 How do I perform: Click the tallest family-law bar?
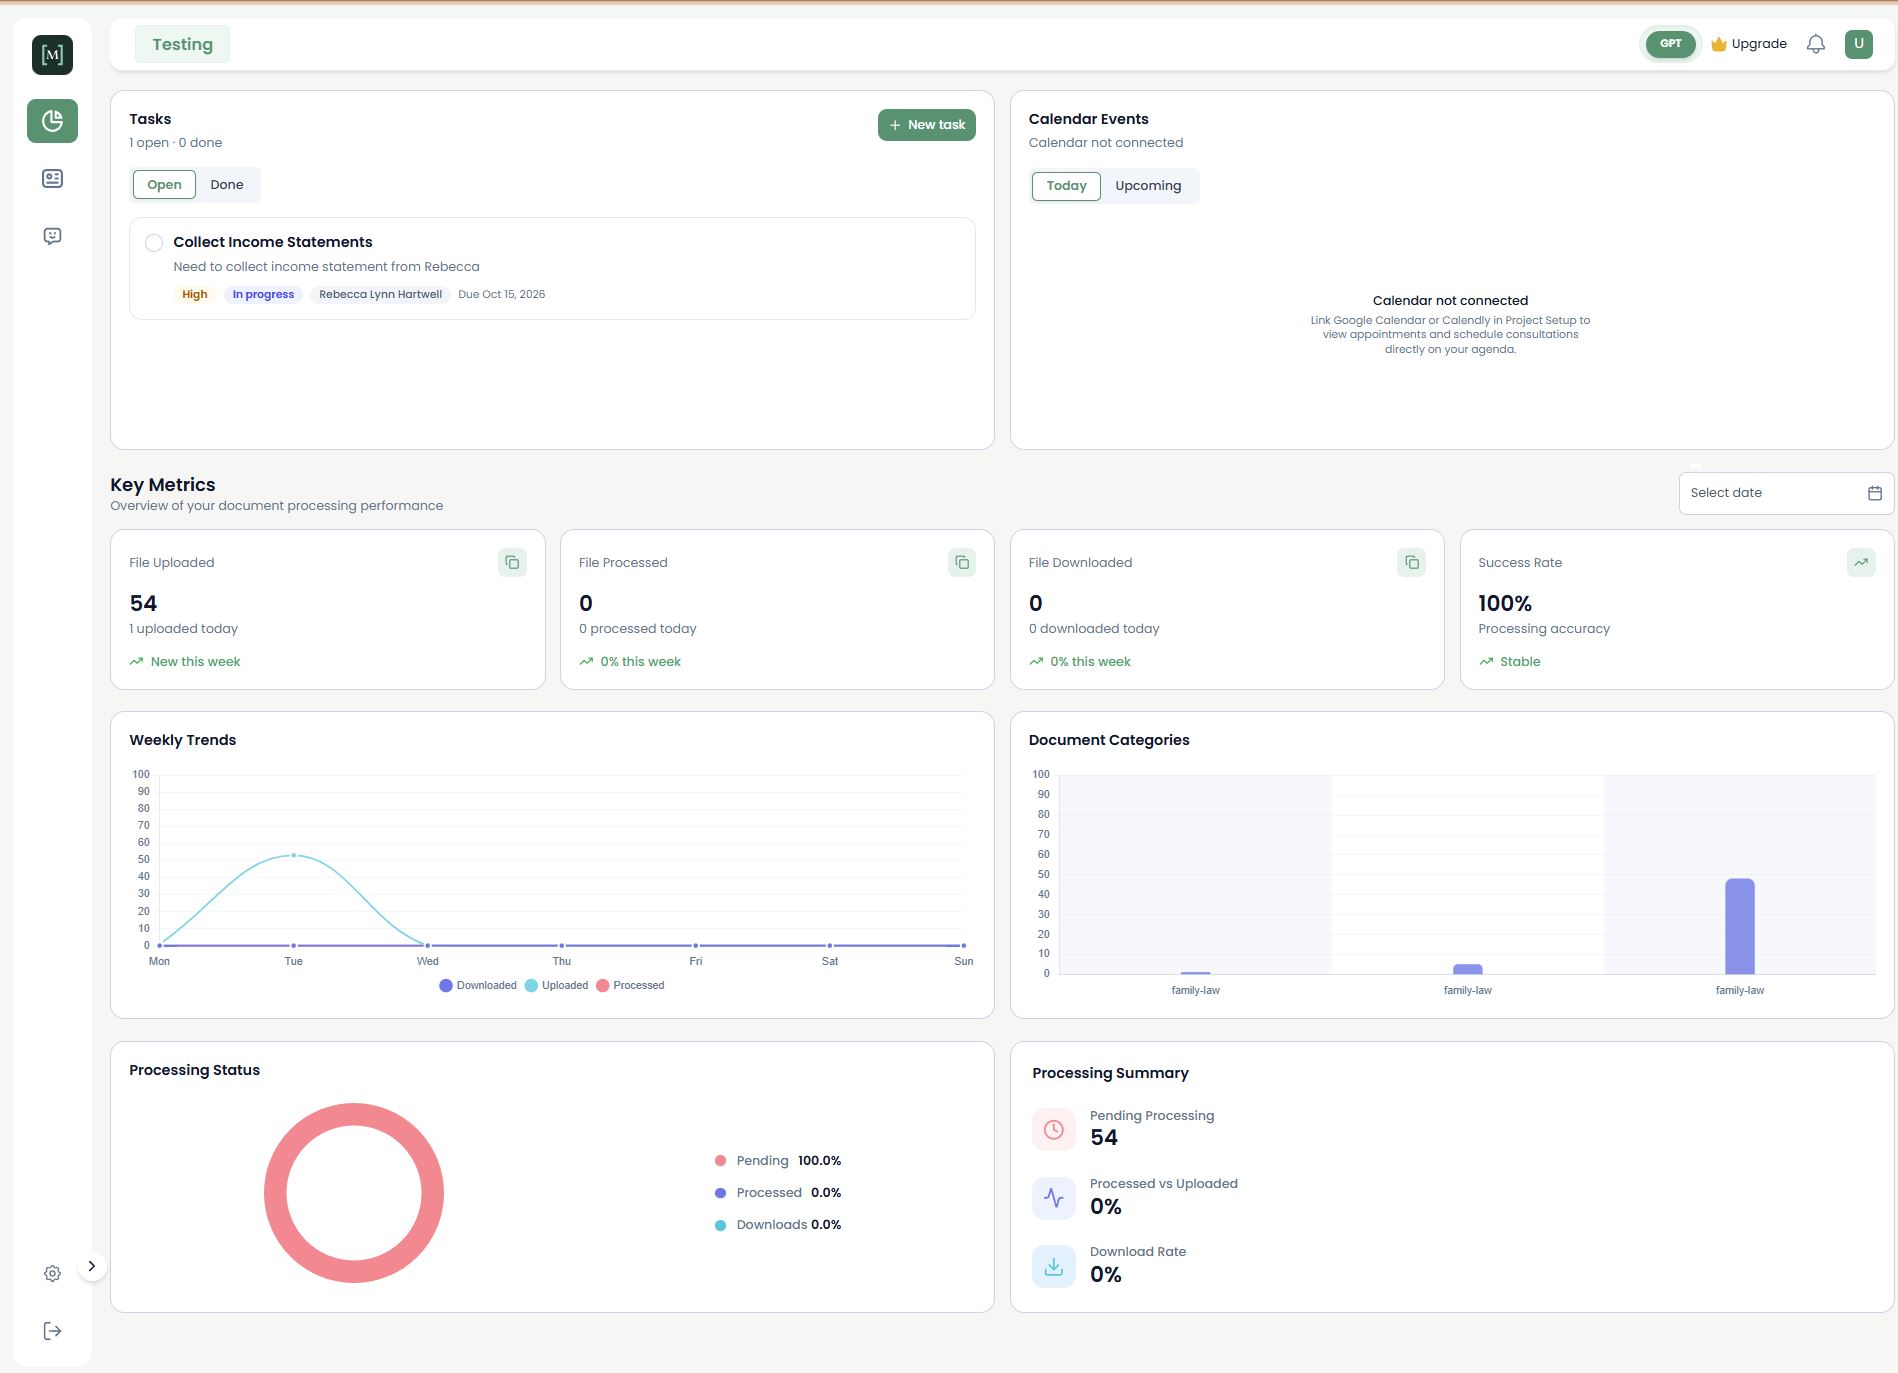1740,926
